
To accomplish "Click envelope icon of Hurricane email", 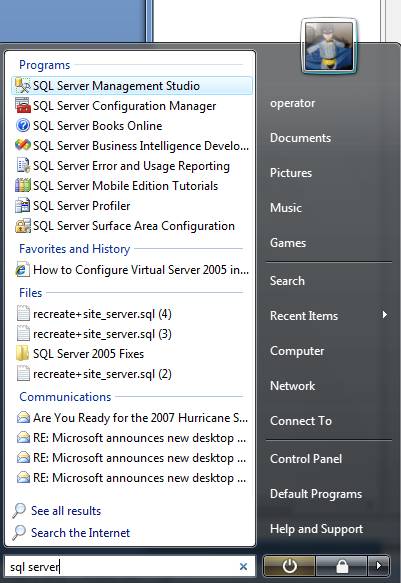I will 23,418.
